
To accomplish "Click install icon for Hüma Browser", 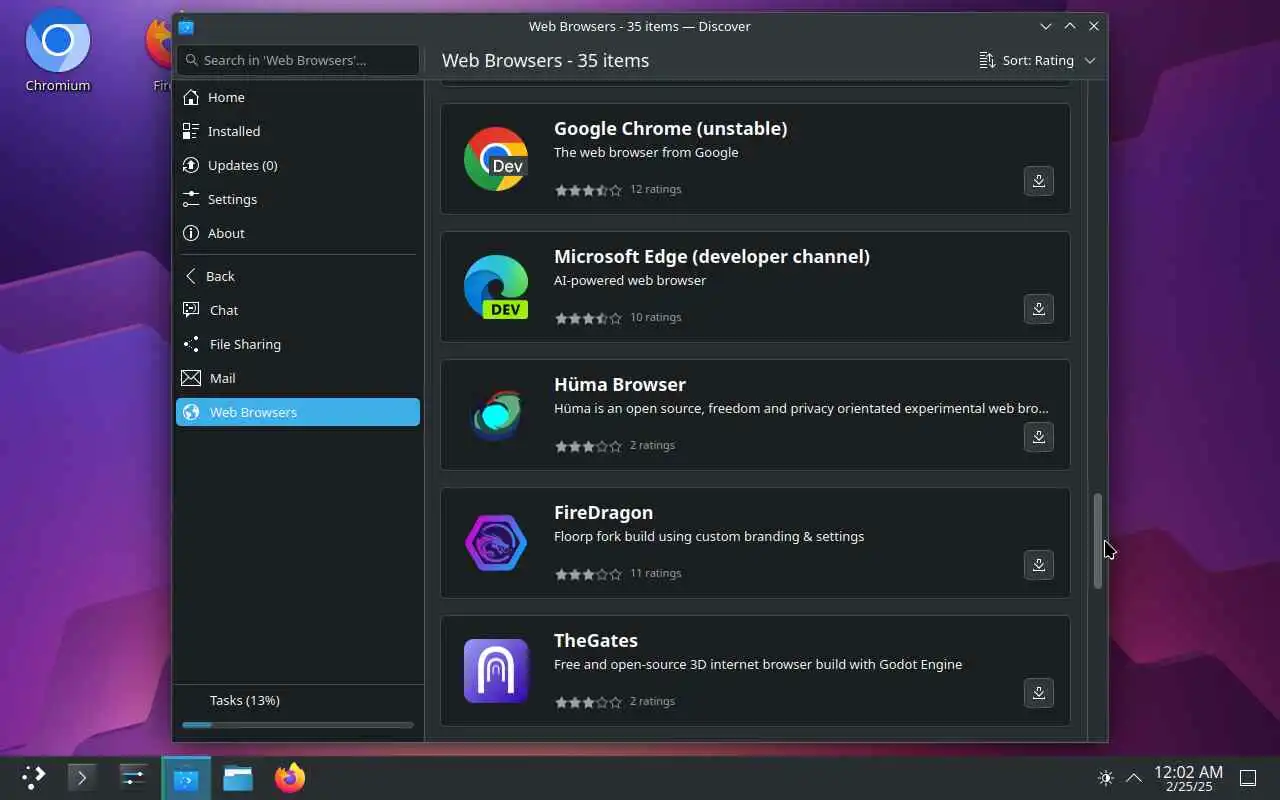I will point(1039,437).
